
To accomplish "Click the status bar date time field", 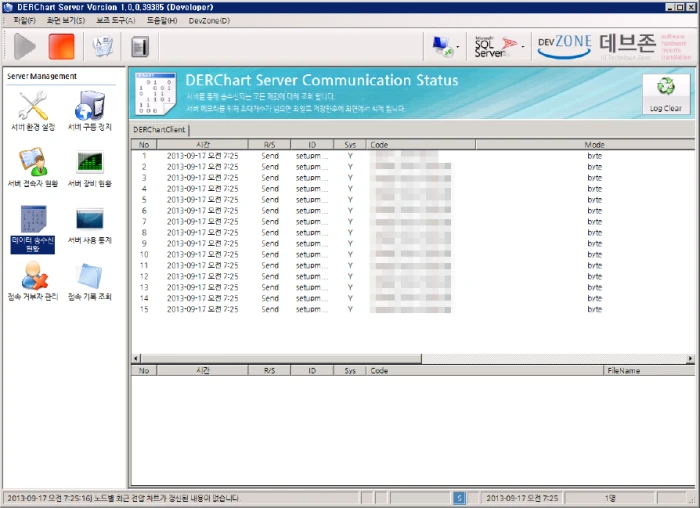I will coord(522,498).
